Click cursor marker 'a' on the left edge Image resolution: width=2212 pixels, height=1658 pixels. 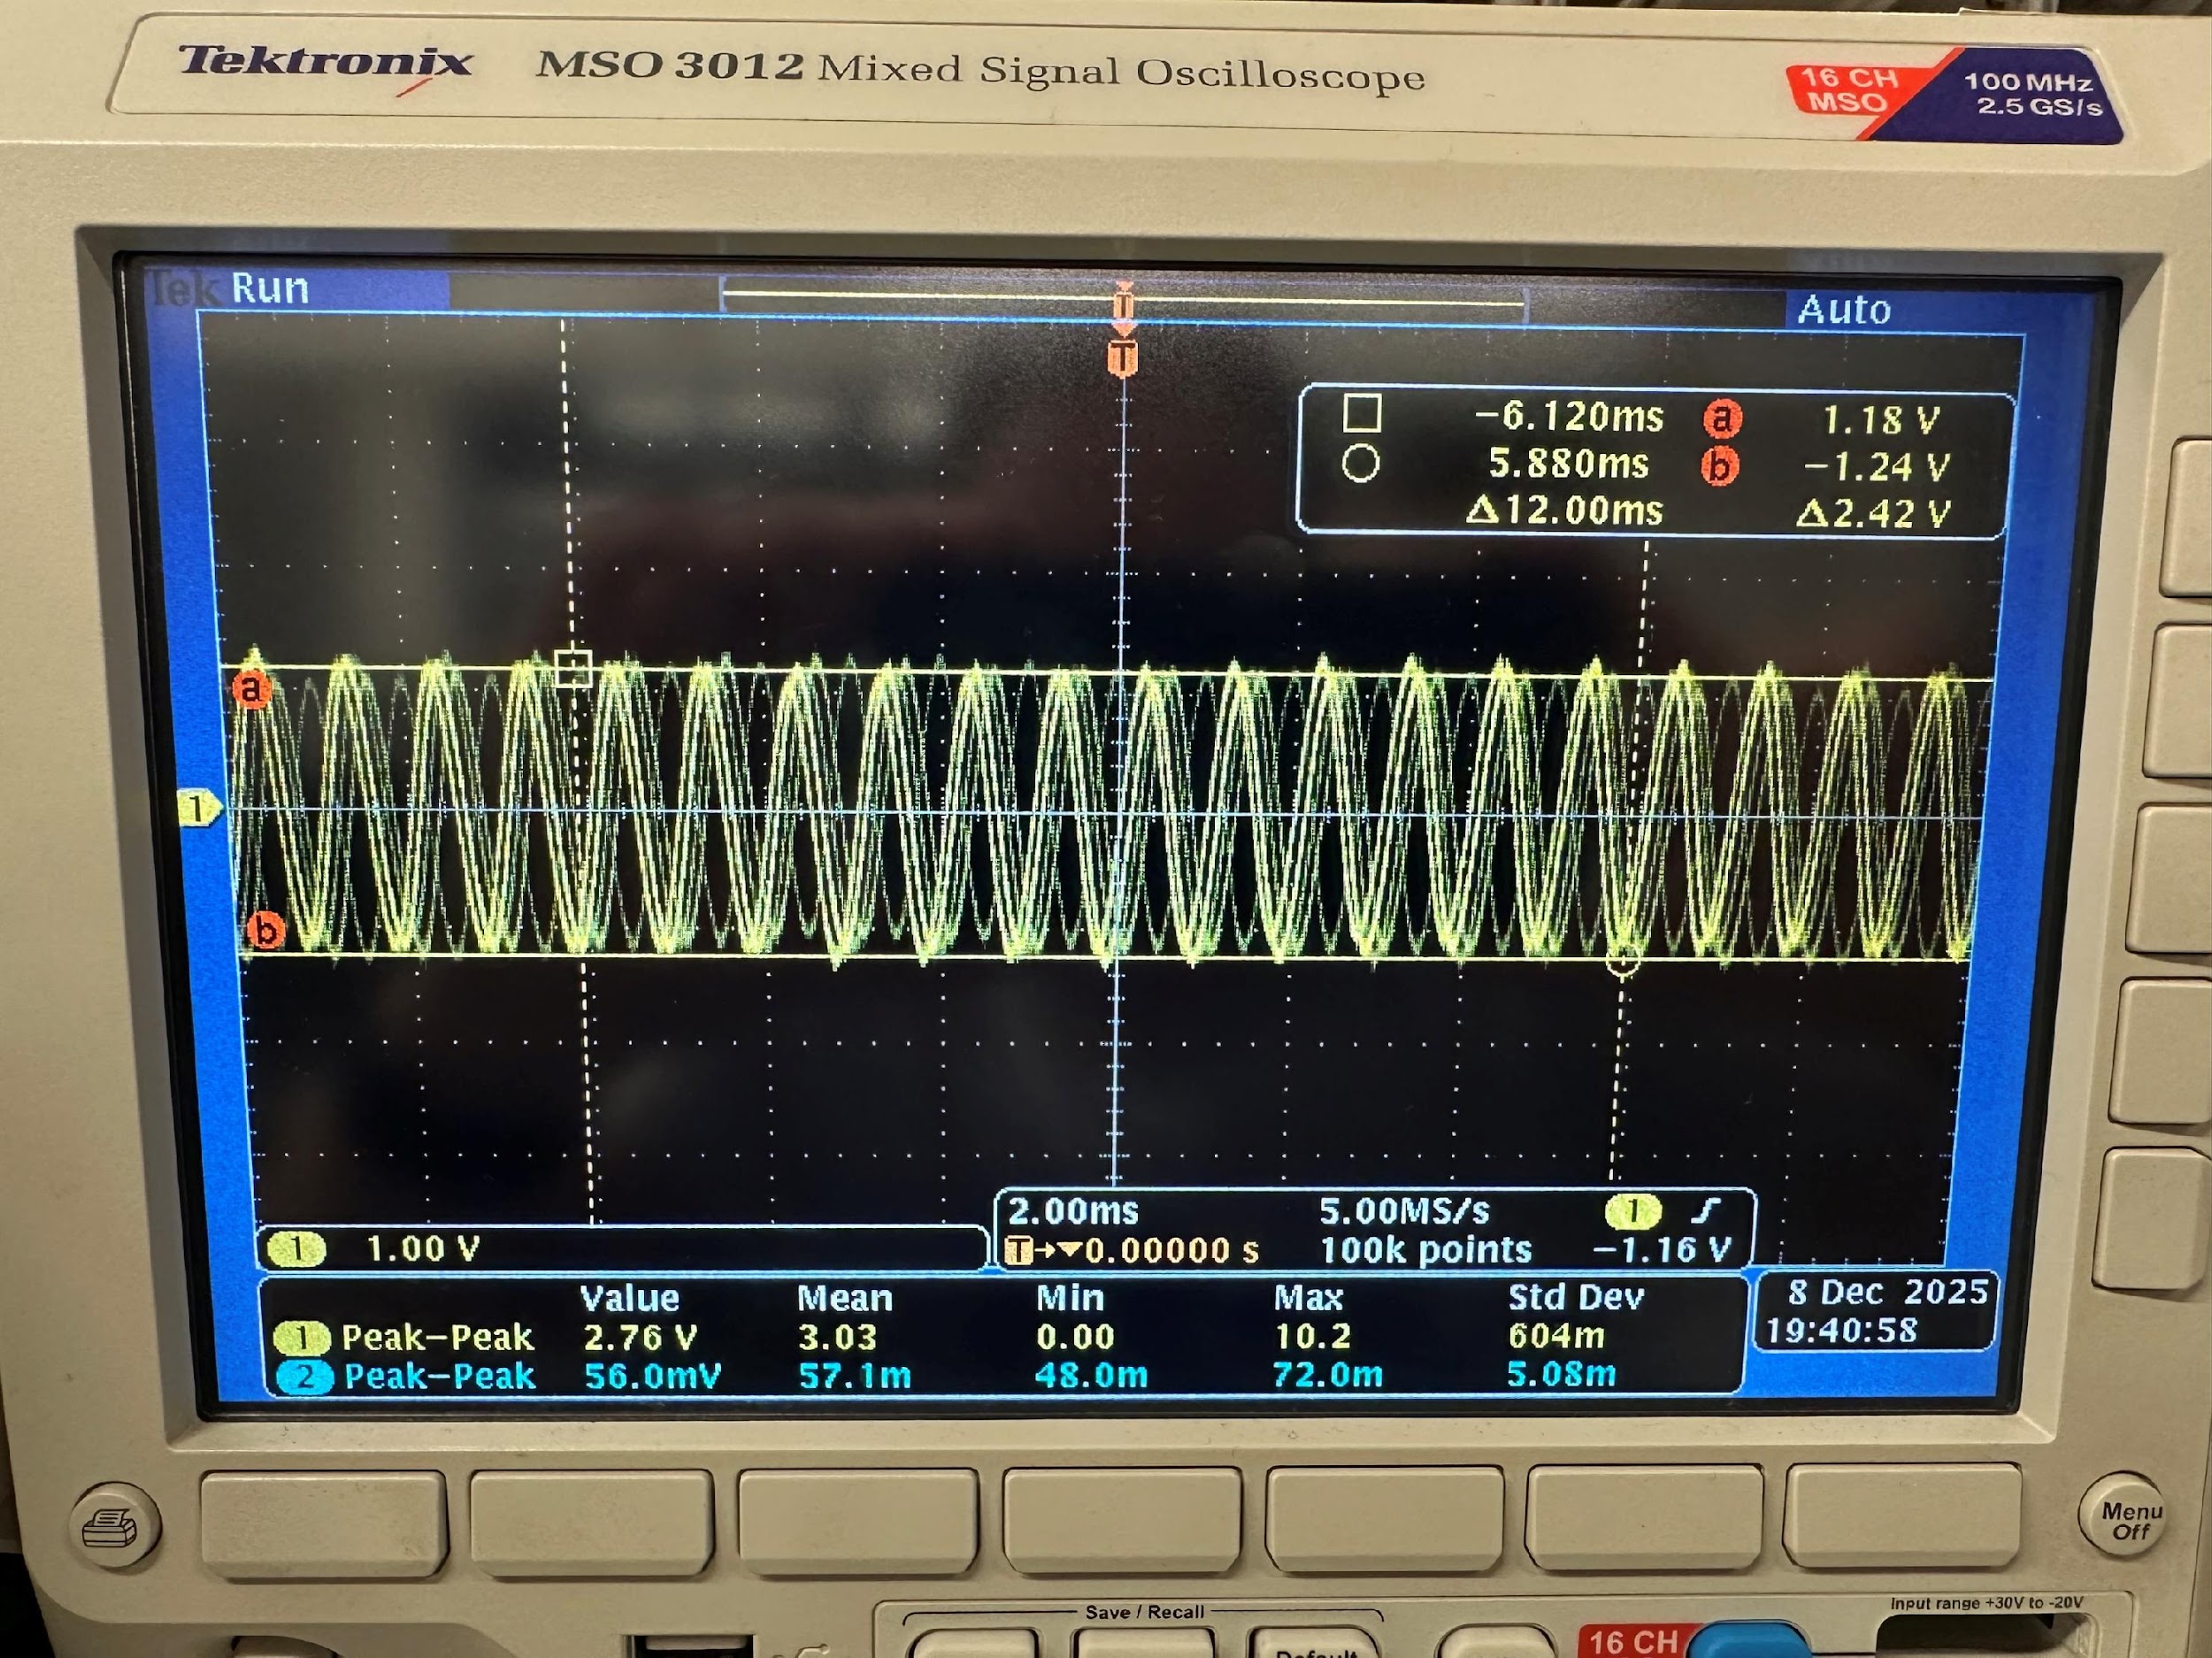pyautogui.click(x=253, y=688)
